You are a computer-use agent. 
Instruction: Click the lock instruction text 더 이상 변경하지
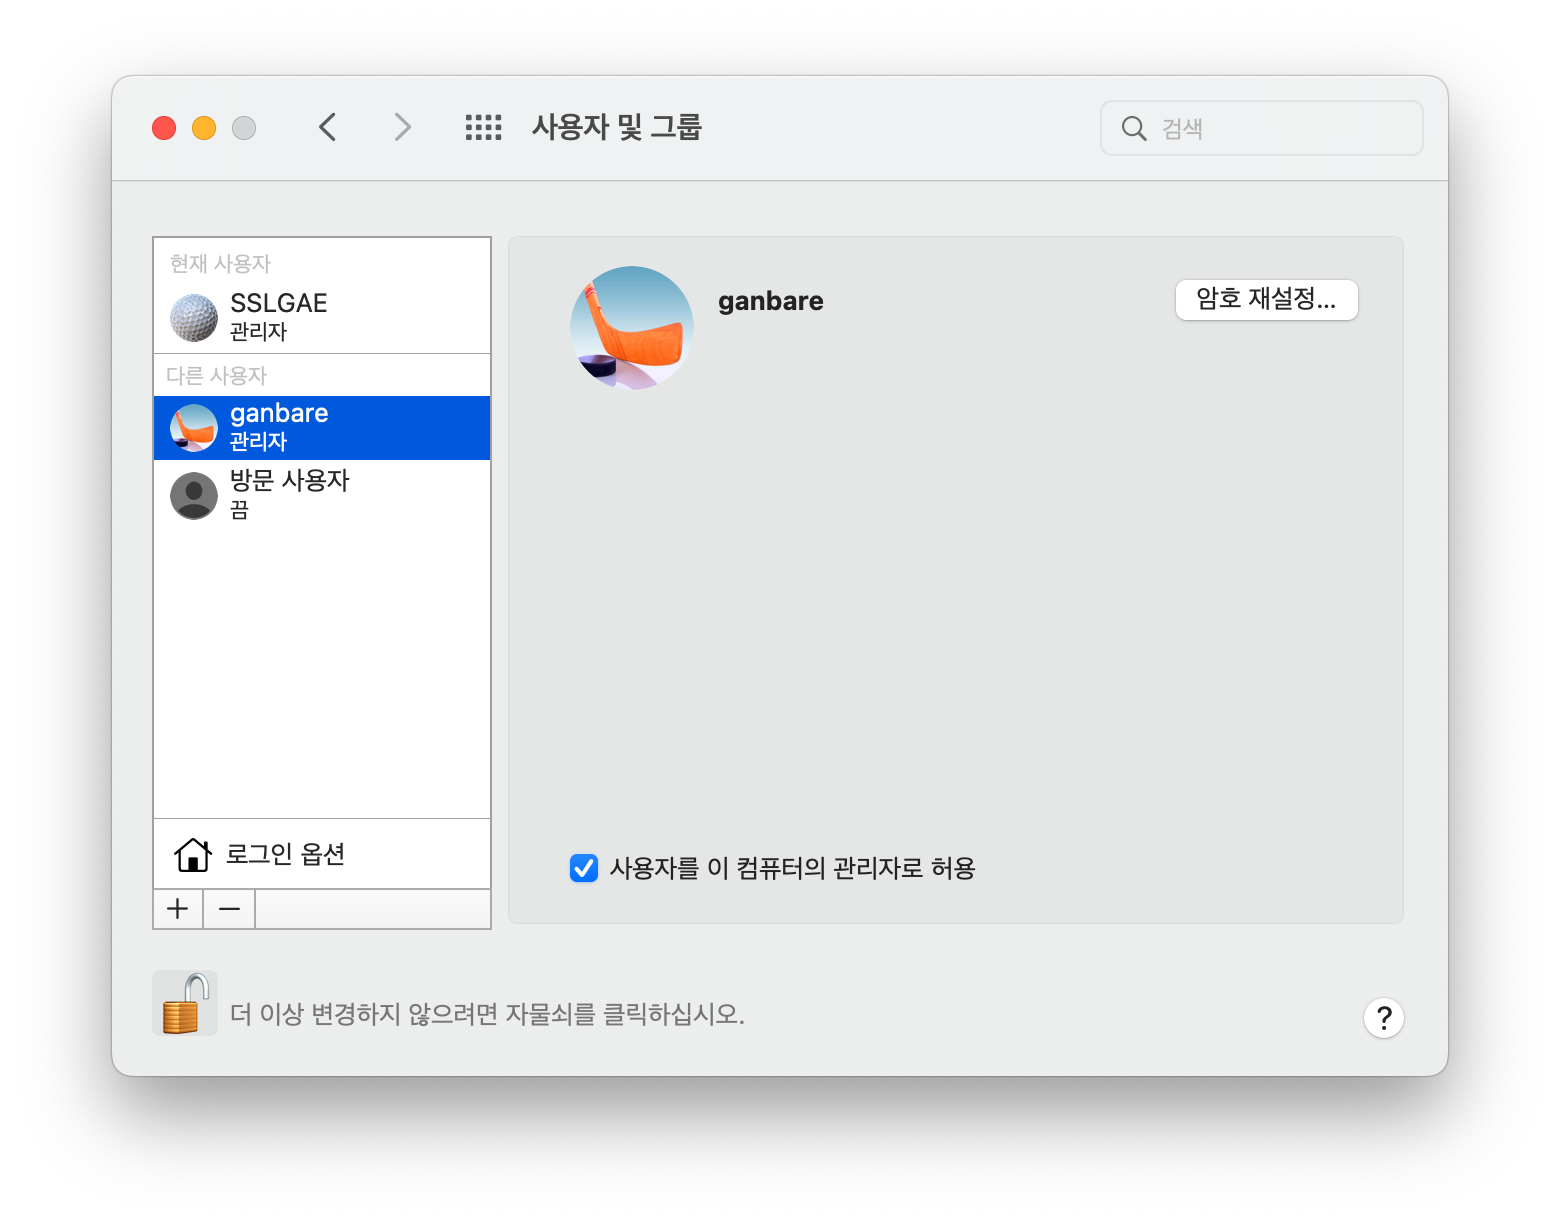pyautogui.click(x=487, y=1014)
